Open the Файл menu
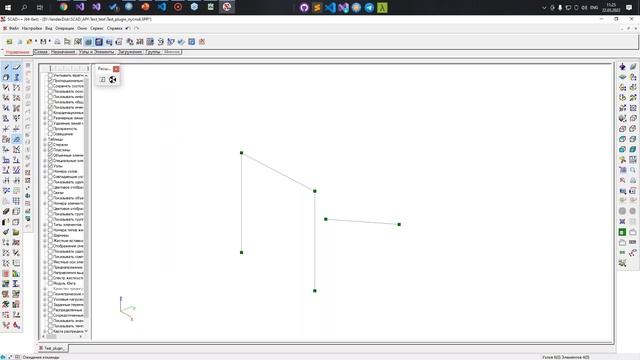Image resolution: width=640 pixels, height=360 pixels. [14, 29]
